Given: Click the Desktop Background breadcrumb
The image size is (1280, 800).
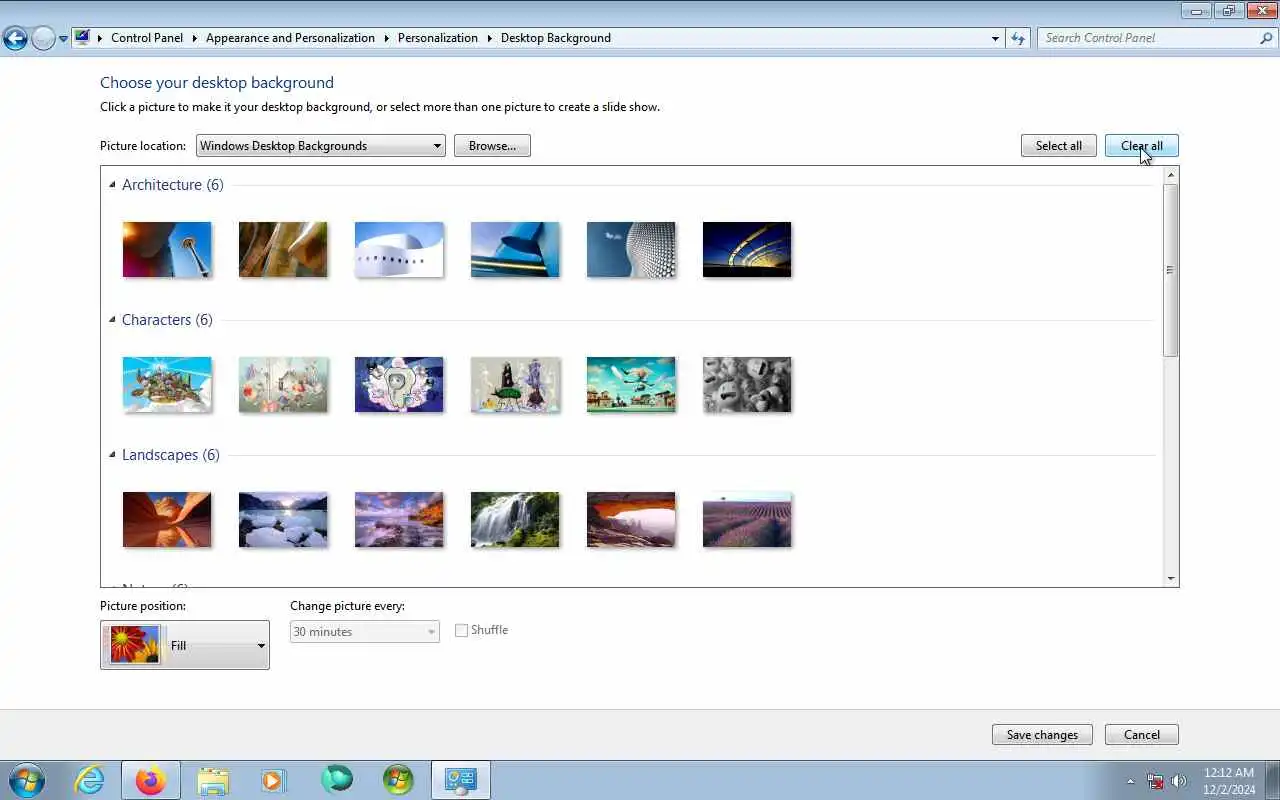Looking at the screenshot, I should (x=556, y=38).
